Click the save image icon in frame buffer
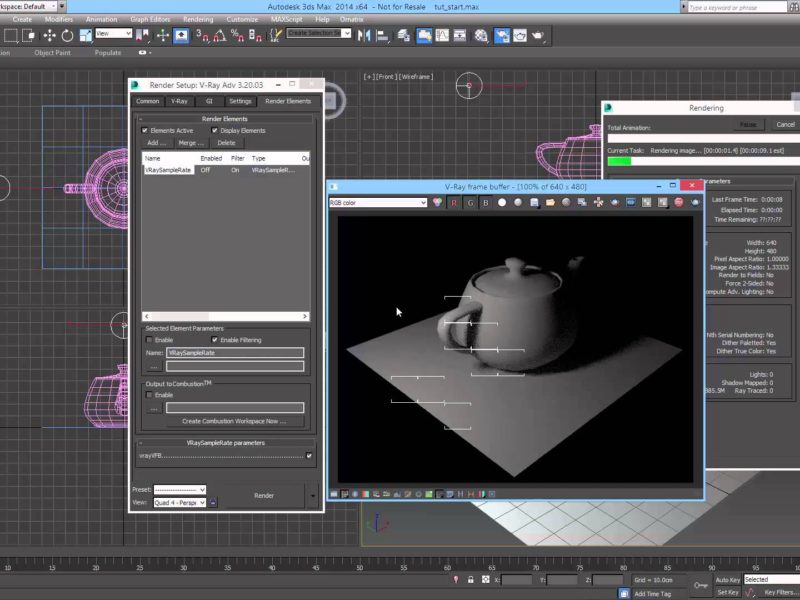This screenshot has width=800, height=600. (535, 203)
